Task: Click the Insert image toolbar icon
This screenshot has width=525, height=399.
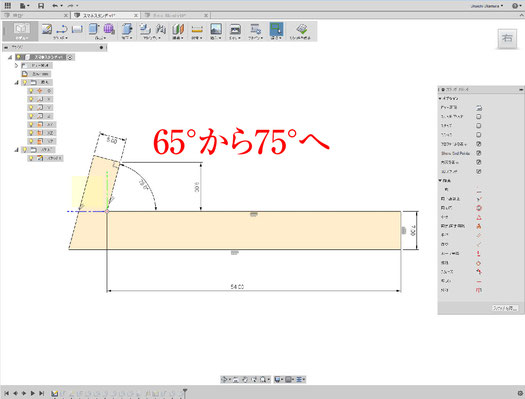Action: coord(216,29)
